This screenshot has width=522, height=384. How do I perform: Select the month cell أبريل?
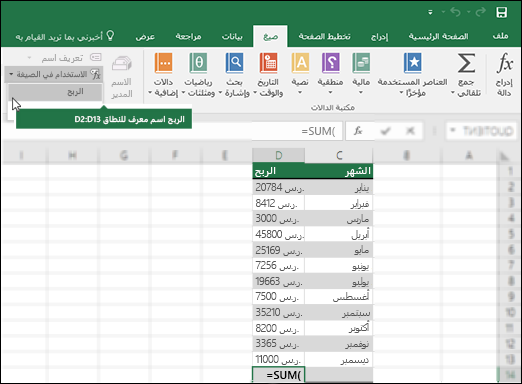[339, 234]
